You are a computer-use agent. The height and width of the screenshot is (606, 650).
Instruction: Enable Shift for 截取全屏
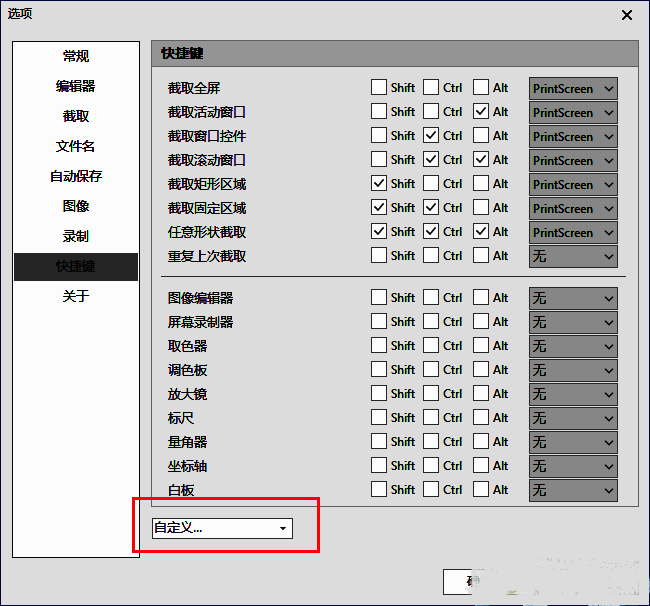tap(379, 88)
